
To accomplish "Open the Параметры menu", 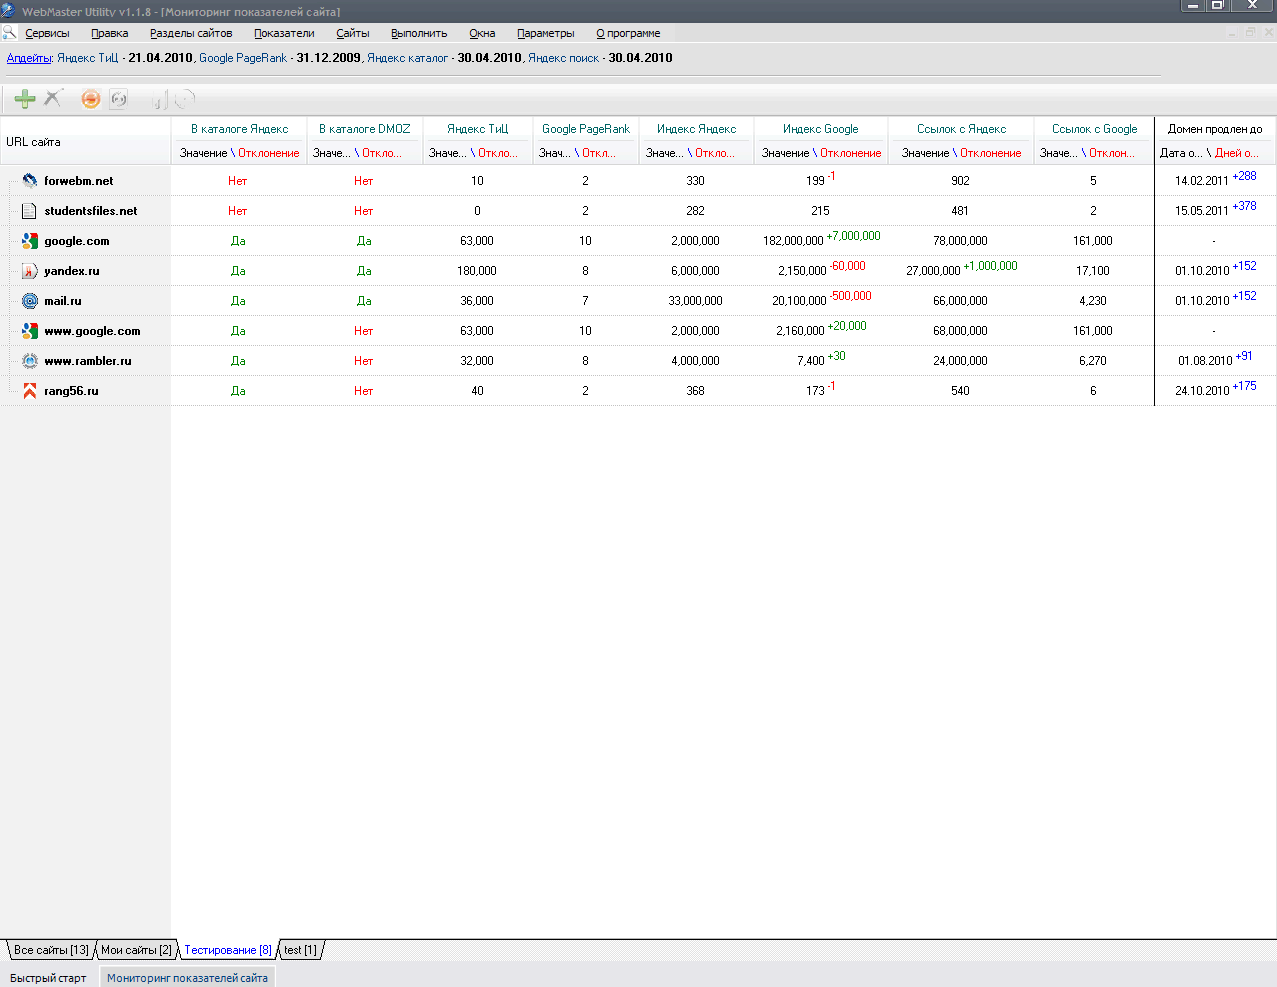I will 545,33.
